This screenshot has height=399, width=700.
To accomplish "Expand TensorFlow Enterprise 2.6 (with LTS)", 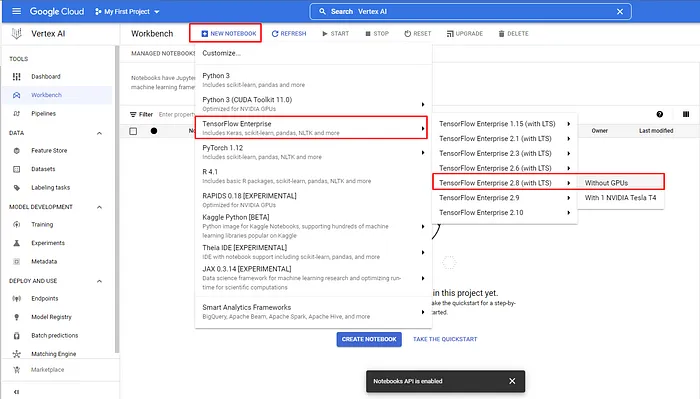I will (504, 168).
